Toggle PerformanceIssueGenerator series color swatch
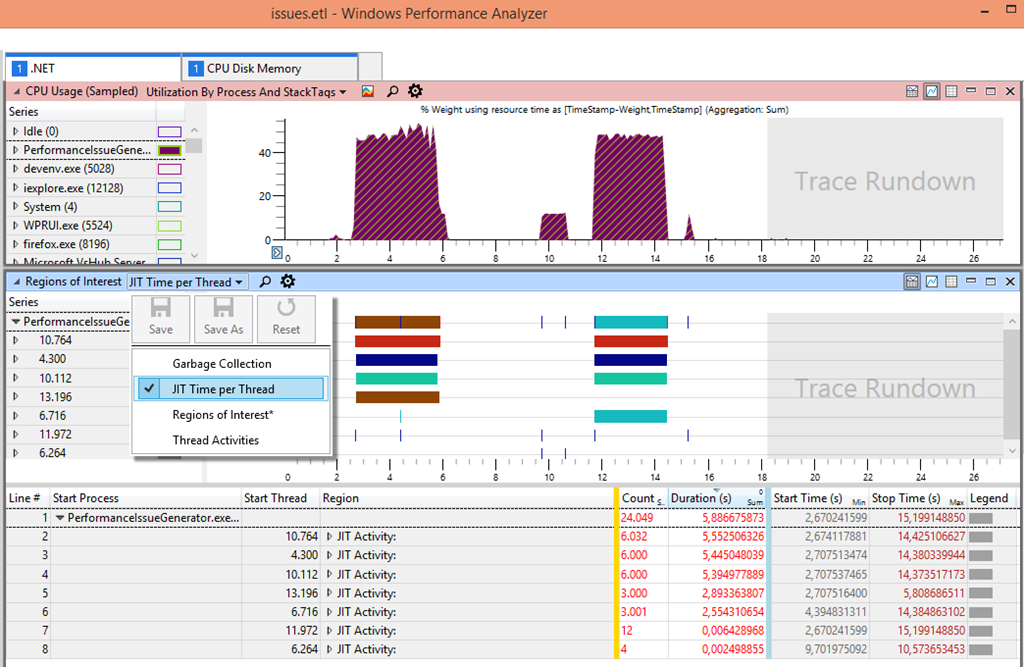Image resolution: width=1024 pixels, height=667 pixels. pyautogui.click(x=170, y=150)
